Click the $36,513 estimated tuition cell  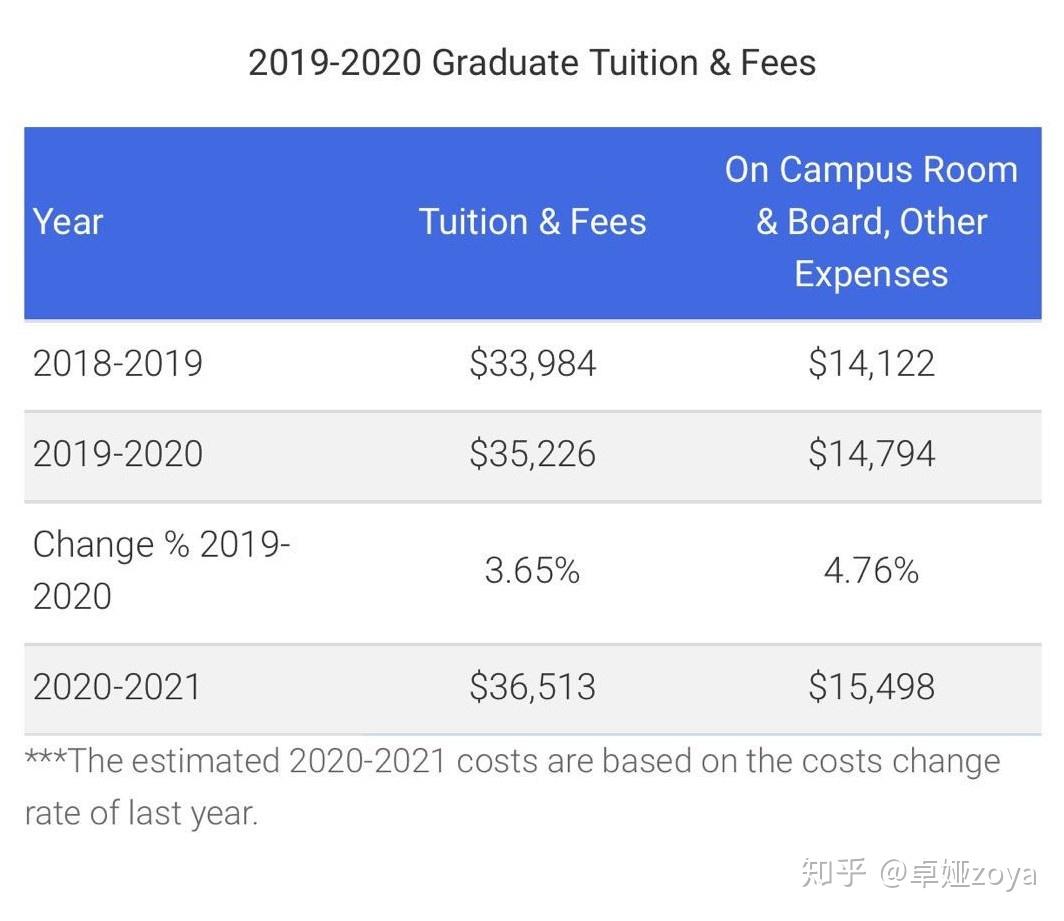(x=532, y=687)
